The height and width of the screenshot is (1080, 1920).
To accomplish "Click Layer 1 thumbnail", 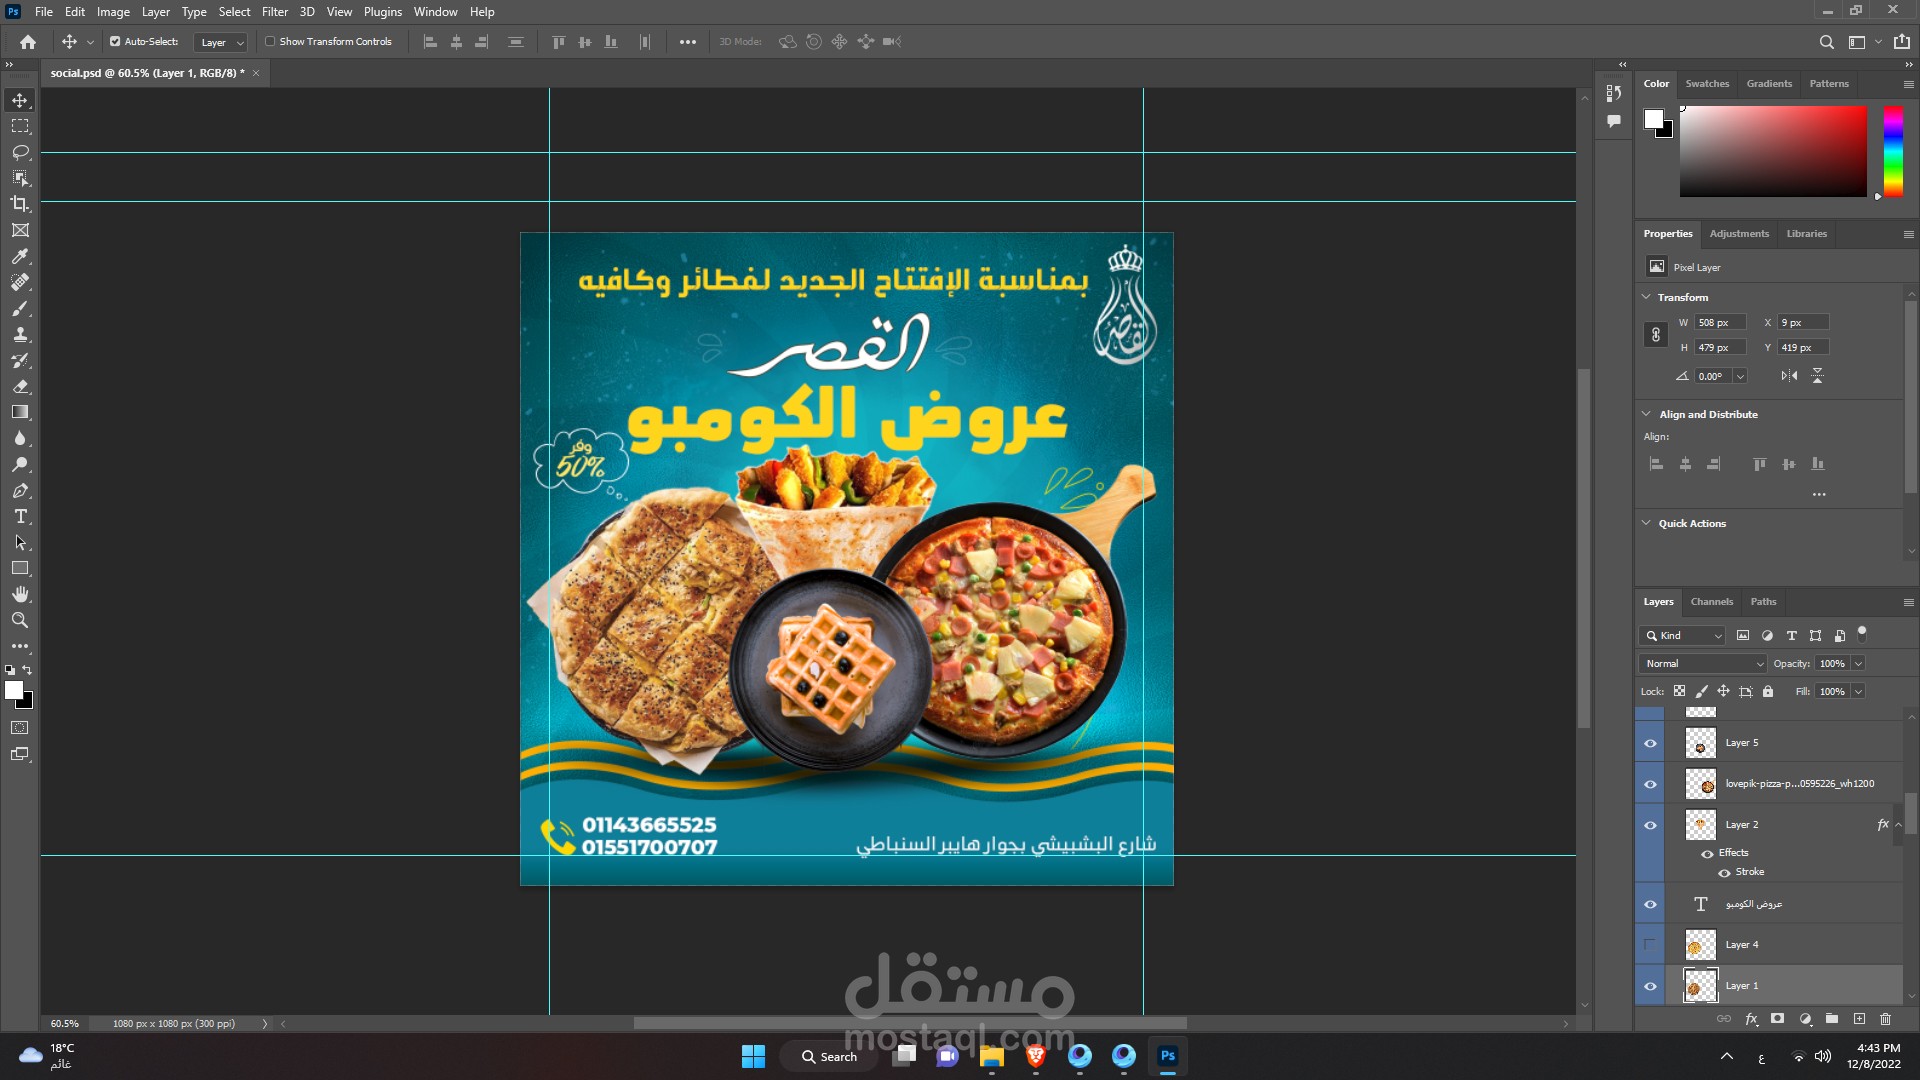I will point(1700,986).
